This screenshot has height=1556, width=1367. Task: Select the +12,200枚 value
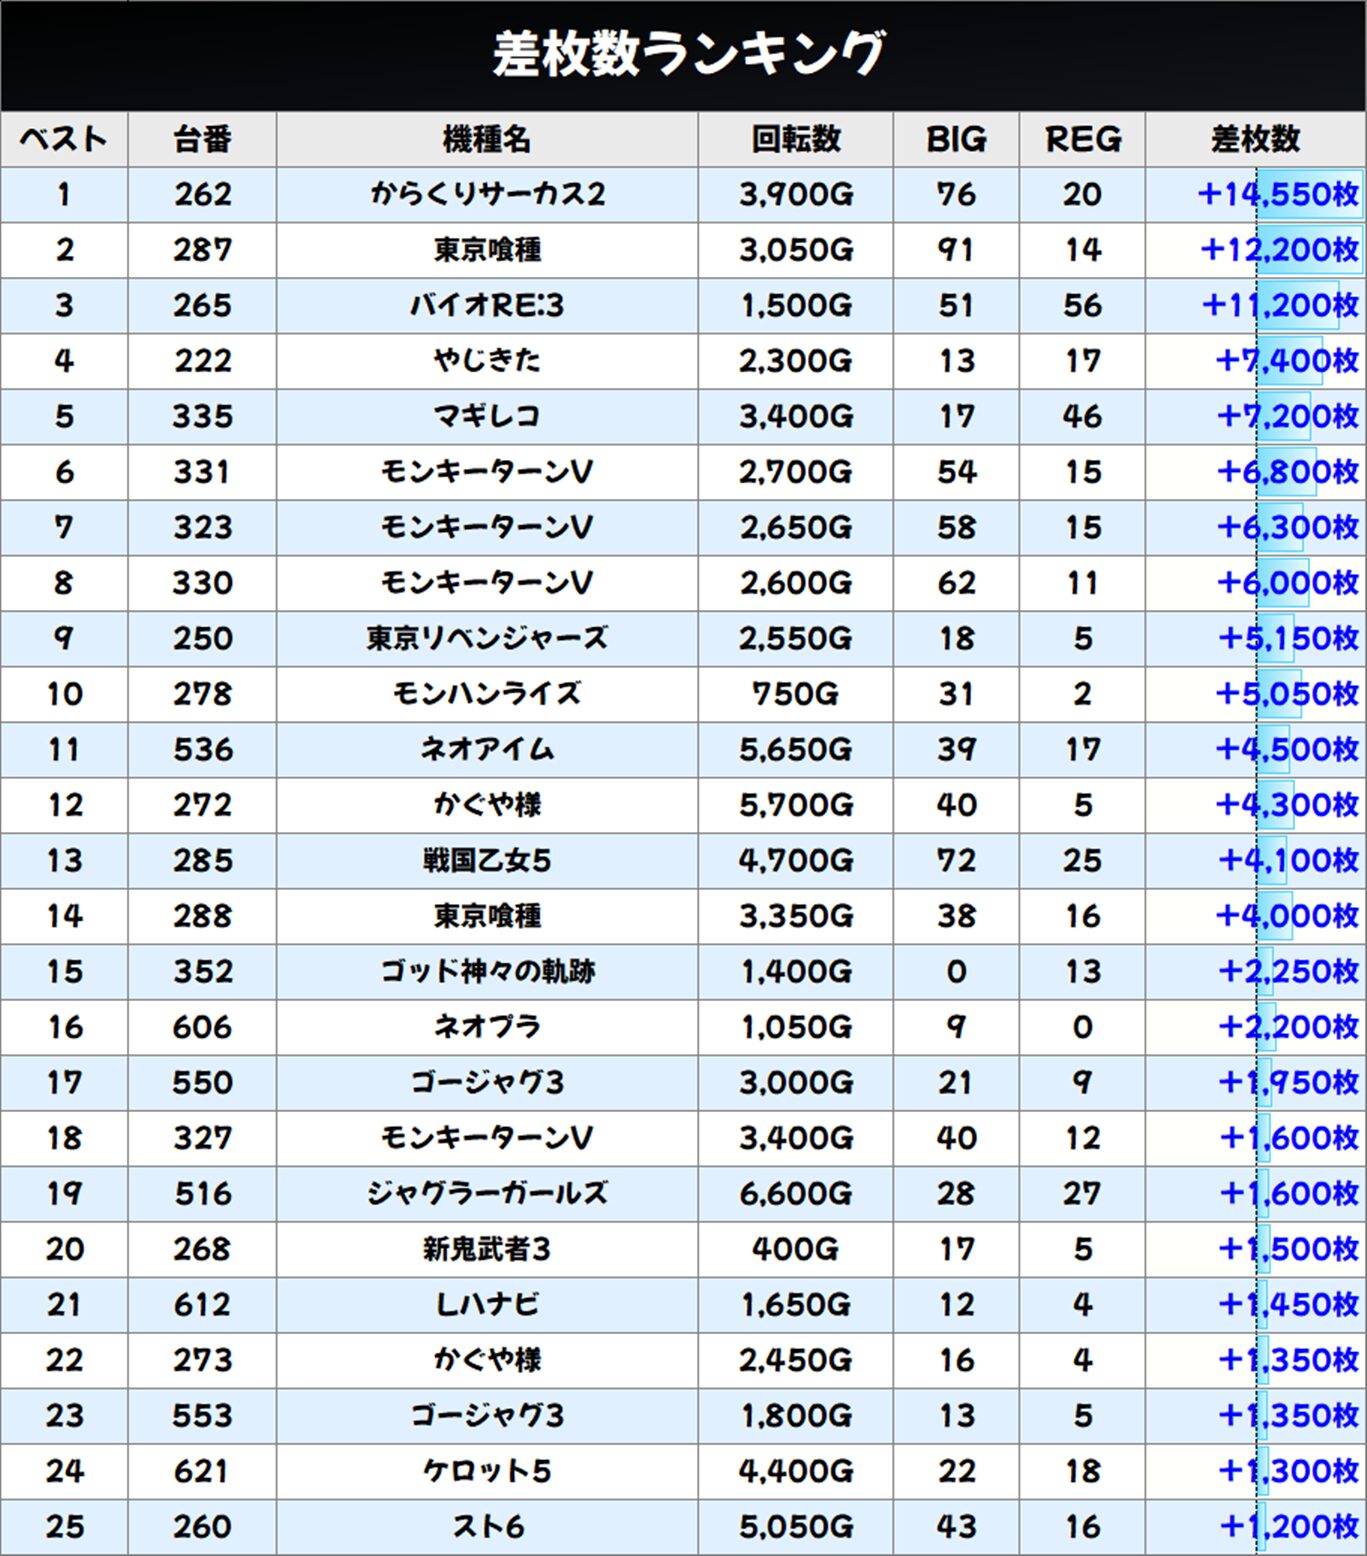coord(1280,250)
